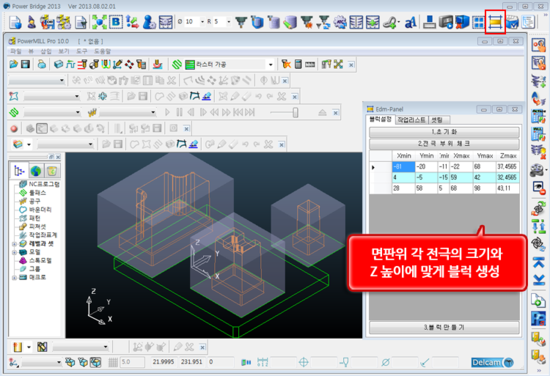
Task: Select the 바운더리 tree item
Action: 40,209
